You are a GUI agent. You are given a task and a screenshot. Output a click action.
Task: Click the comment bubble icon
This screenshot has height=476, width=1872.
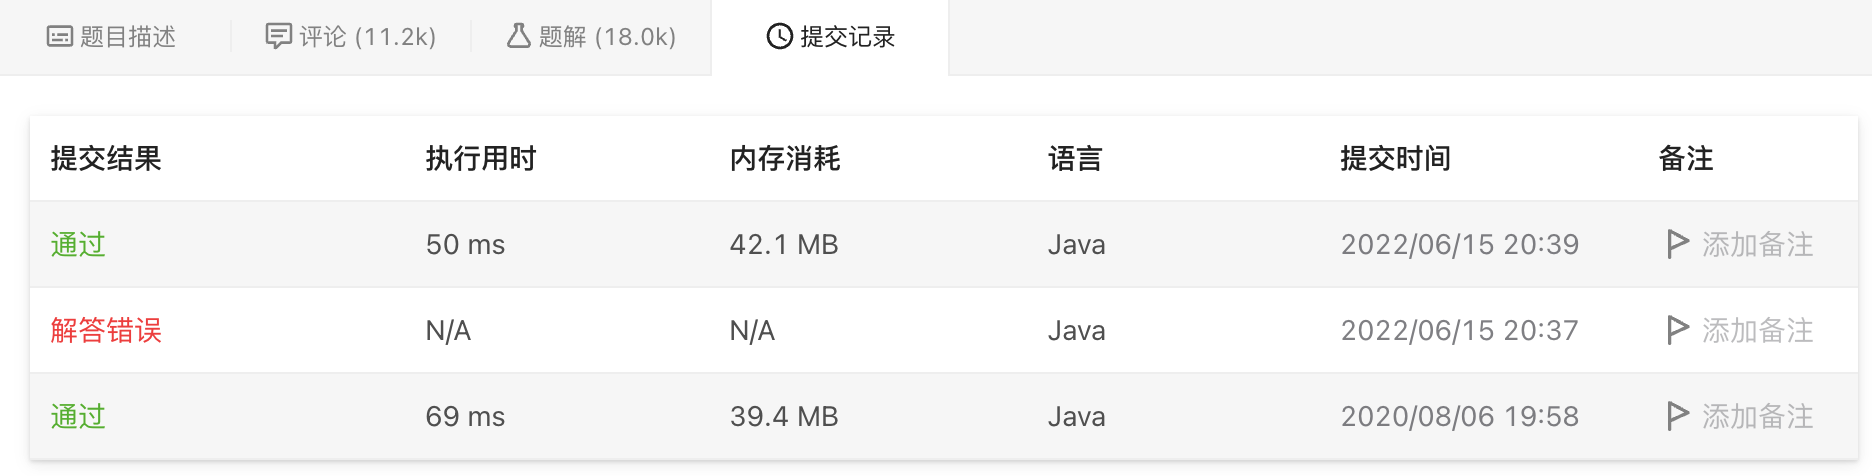[278, 37]
